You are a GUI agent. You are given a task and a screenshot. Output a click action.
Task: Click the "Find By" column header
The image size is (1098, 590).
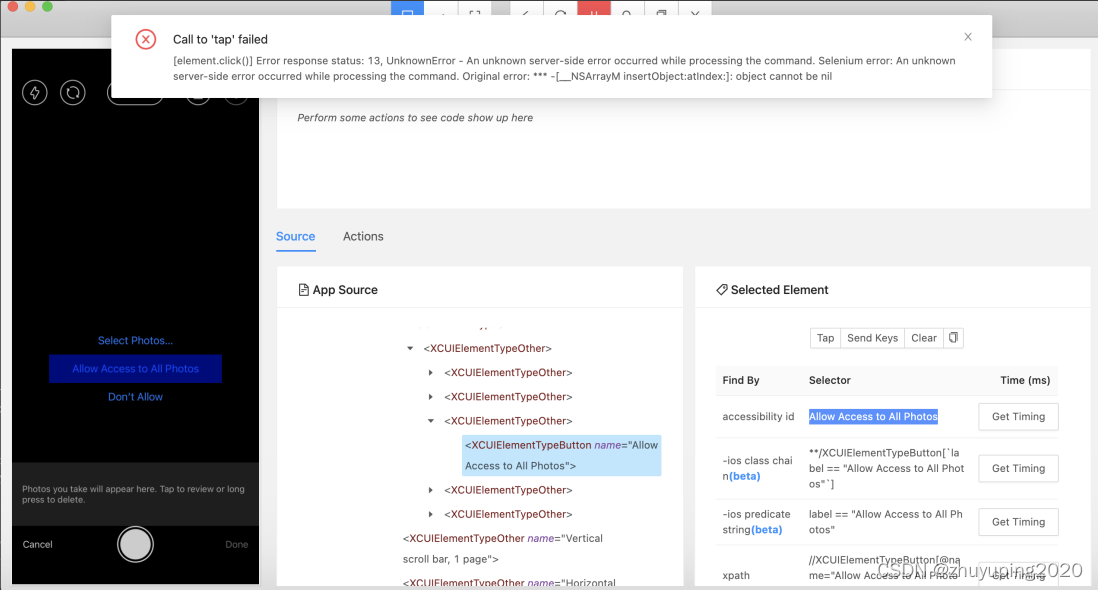741,380
